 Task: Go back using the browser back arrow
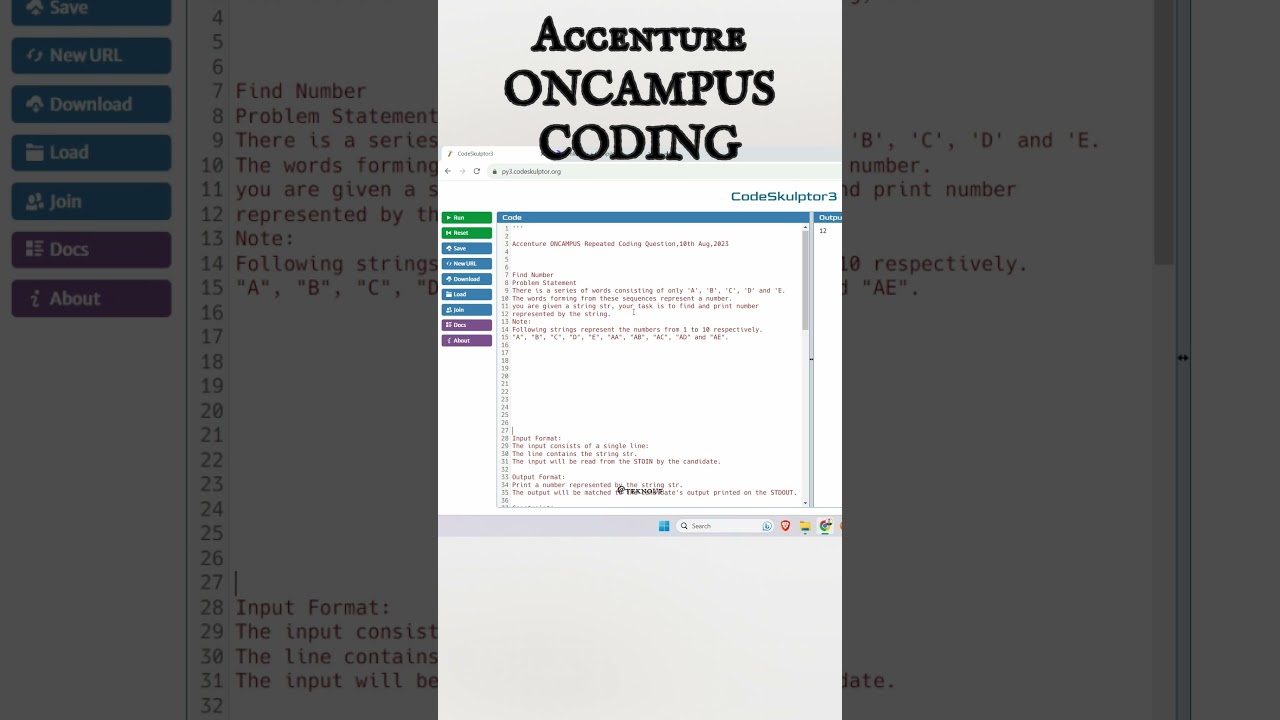point(448,171)
